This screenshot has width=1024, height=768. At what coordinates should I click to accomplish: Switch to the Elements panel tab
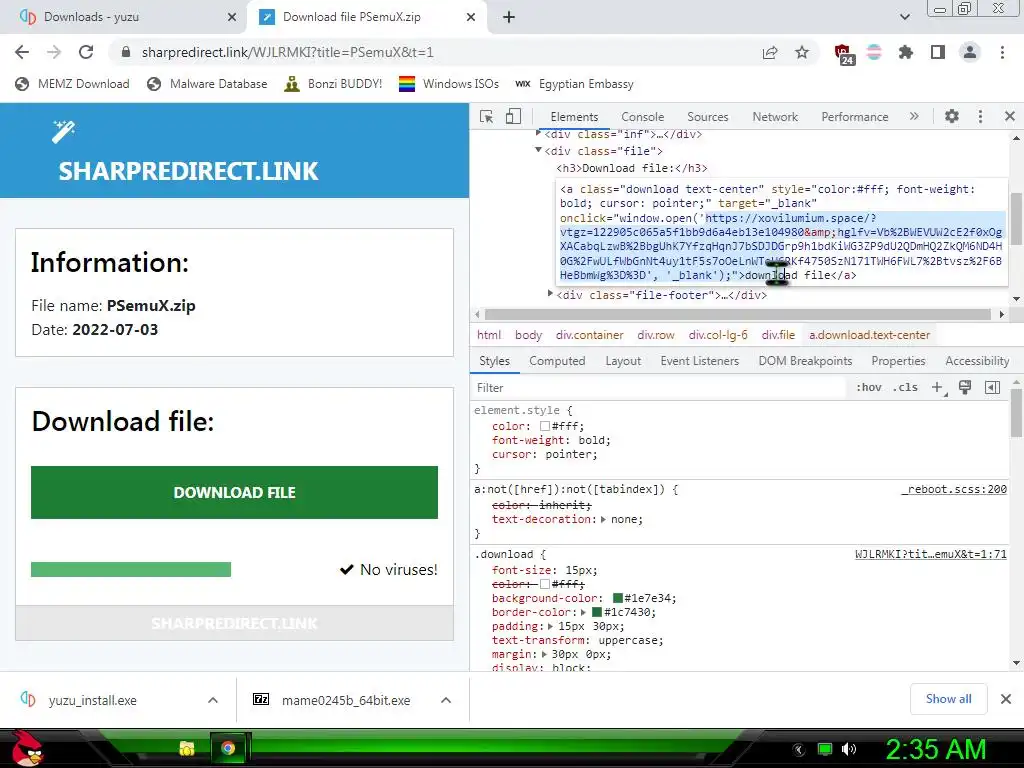coord(574,117)
